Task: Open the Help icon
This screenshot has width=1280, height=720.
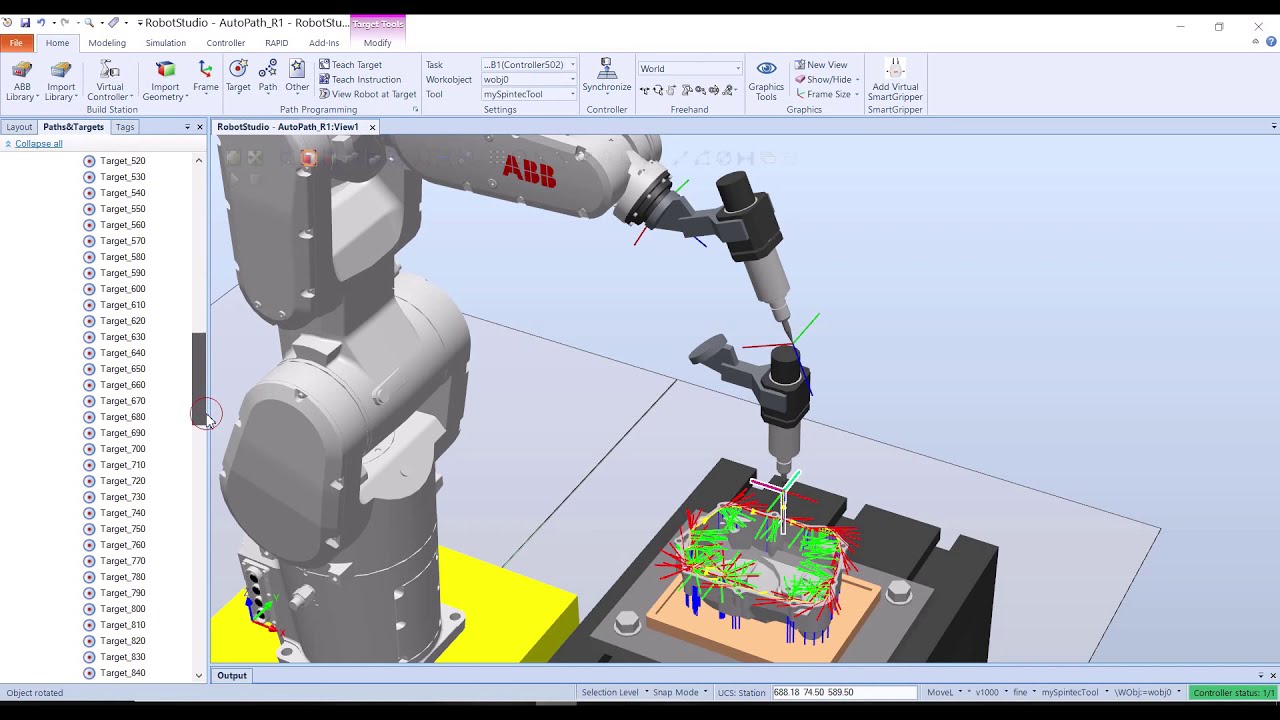Action: pos(1271,42)
